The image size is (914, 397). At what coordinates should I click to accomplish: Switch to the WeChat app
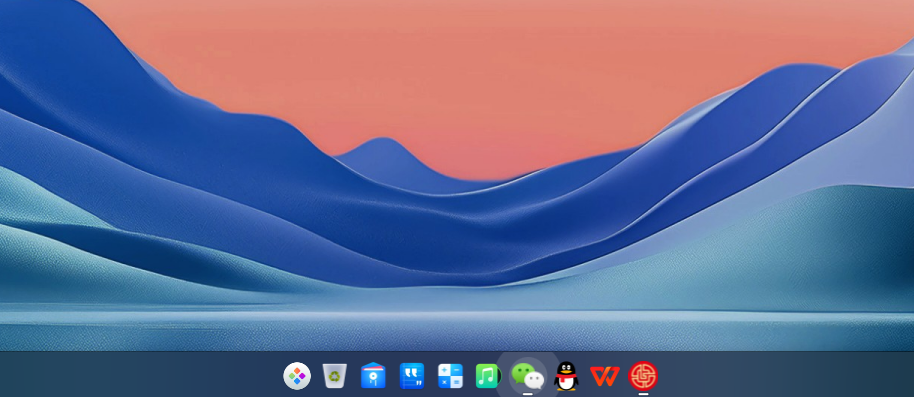527,376
